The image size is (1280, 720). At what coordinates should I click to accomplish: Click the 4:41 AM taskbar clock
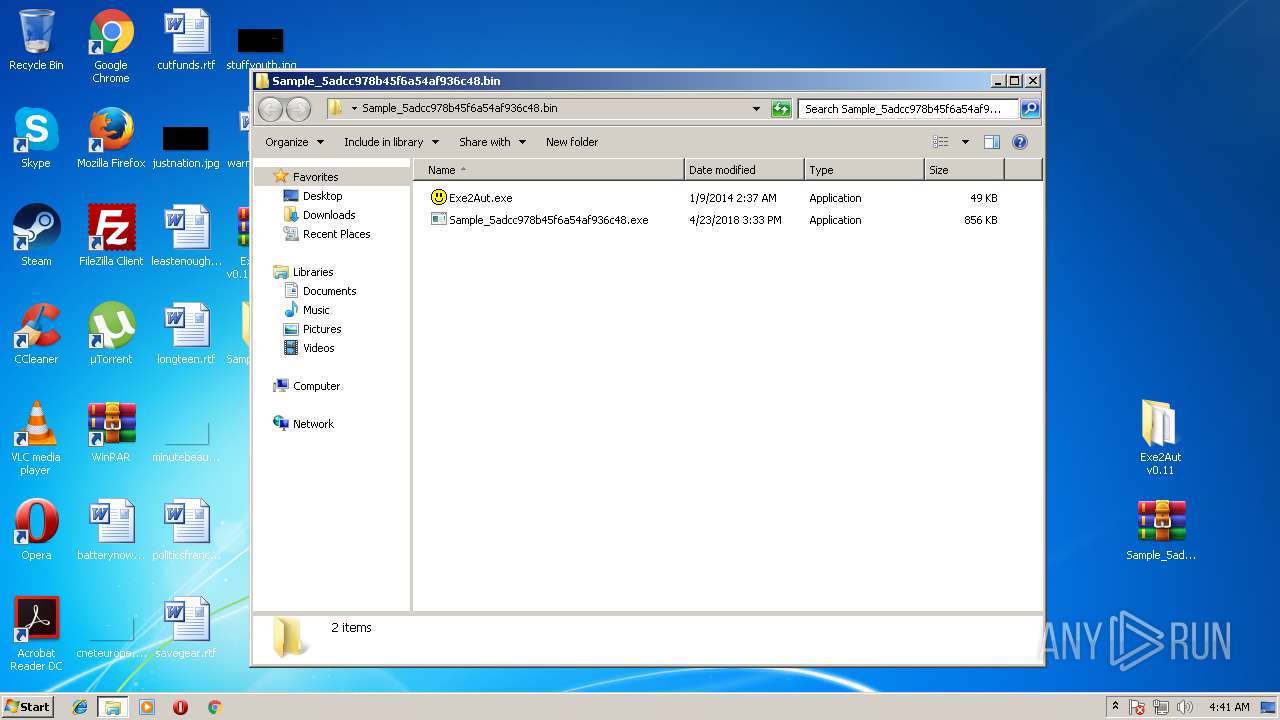[1229, 707]
